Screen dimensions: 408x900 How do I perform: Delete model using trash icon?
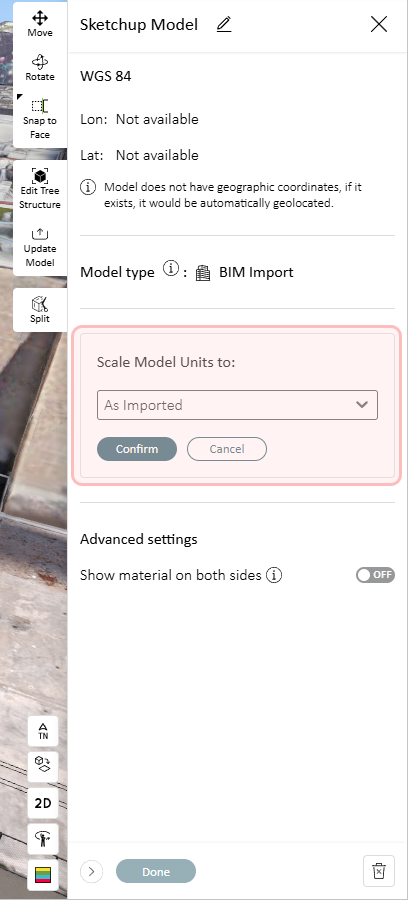(x=379, y=871)
